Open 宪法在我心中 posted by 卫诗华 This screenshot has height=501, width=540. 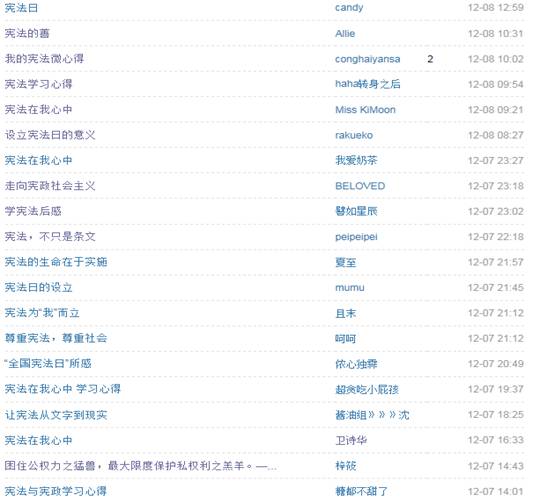pyautogui.click(x=38, y=440)
